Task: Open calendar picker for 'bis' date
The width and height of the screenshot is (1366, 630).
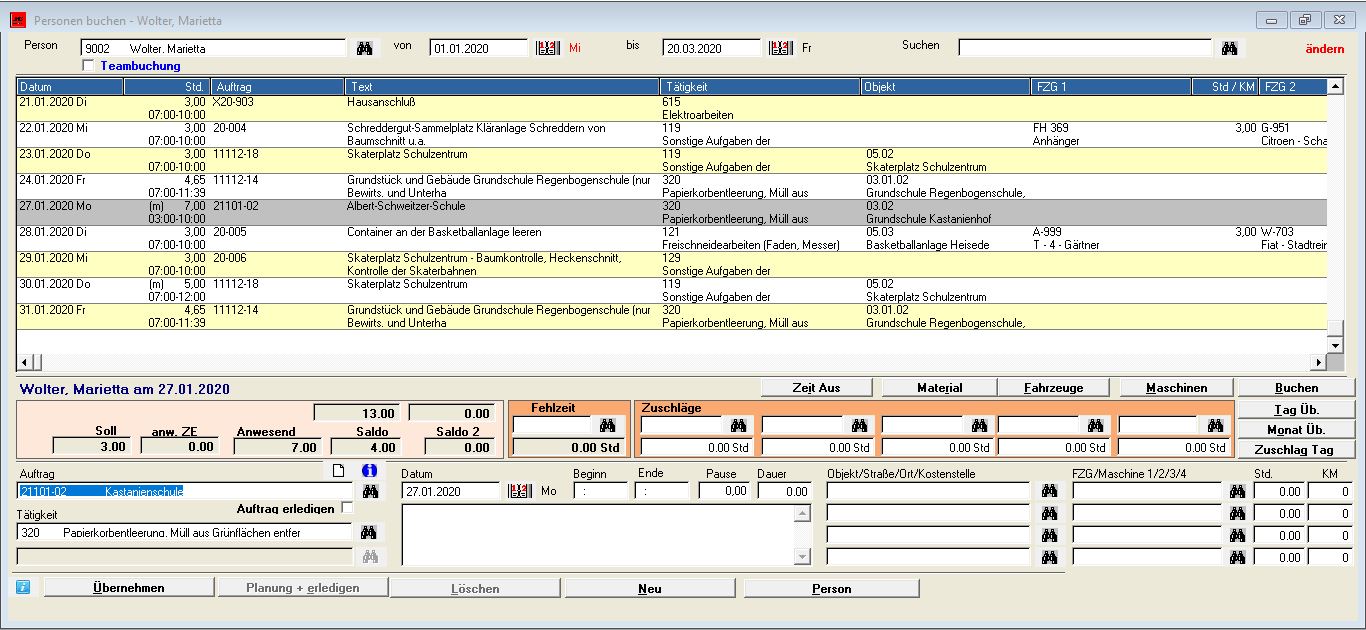Action: point(780,48)
